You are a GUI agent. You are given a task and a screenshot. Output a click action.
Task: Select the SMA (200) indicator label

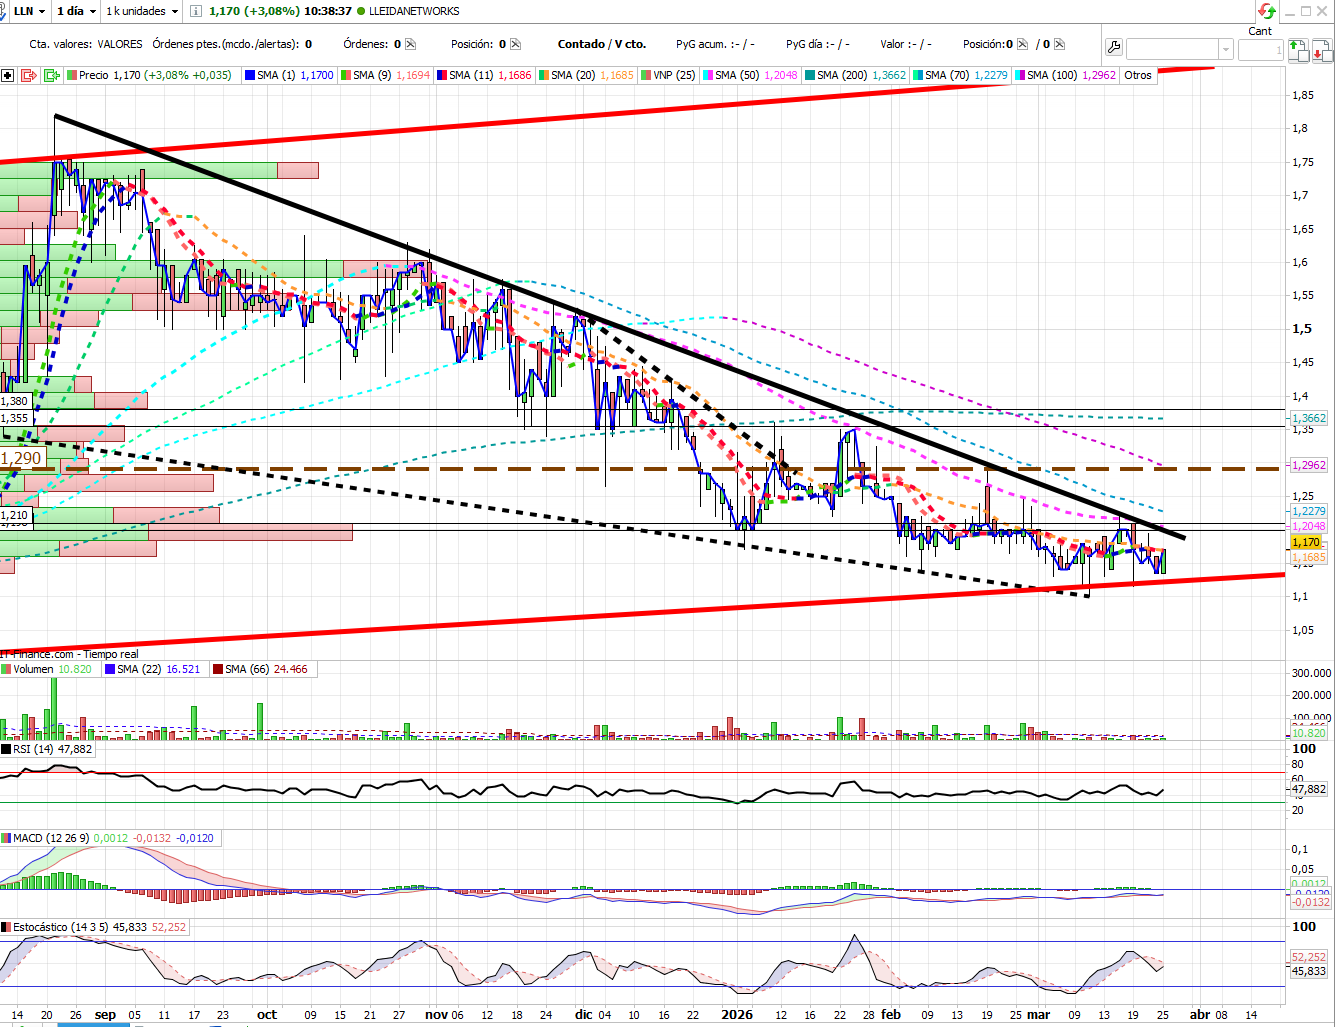[x=841, y=75]
